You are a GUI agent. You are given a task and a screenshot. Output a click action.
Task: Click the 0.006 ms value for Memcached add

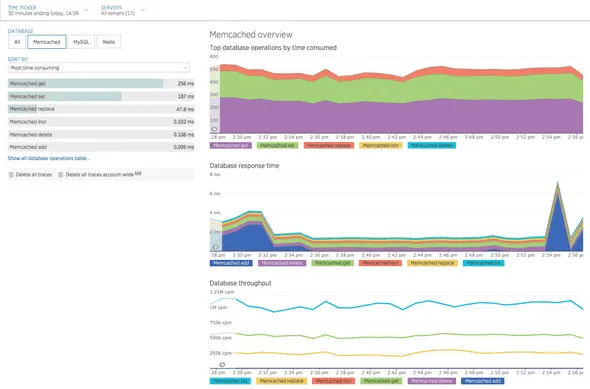184,147
